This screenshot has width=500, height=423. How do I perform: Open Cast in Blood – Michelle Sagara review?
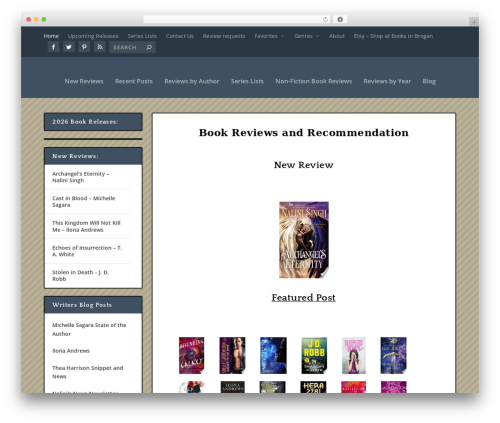[84, 201]
